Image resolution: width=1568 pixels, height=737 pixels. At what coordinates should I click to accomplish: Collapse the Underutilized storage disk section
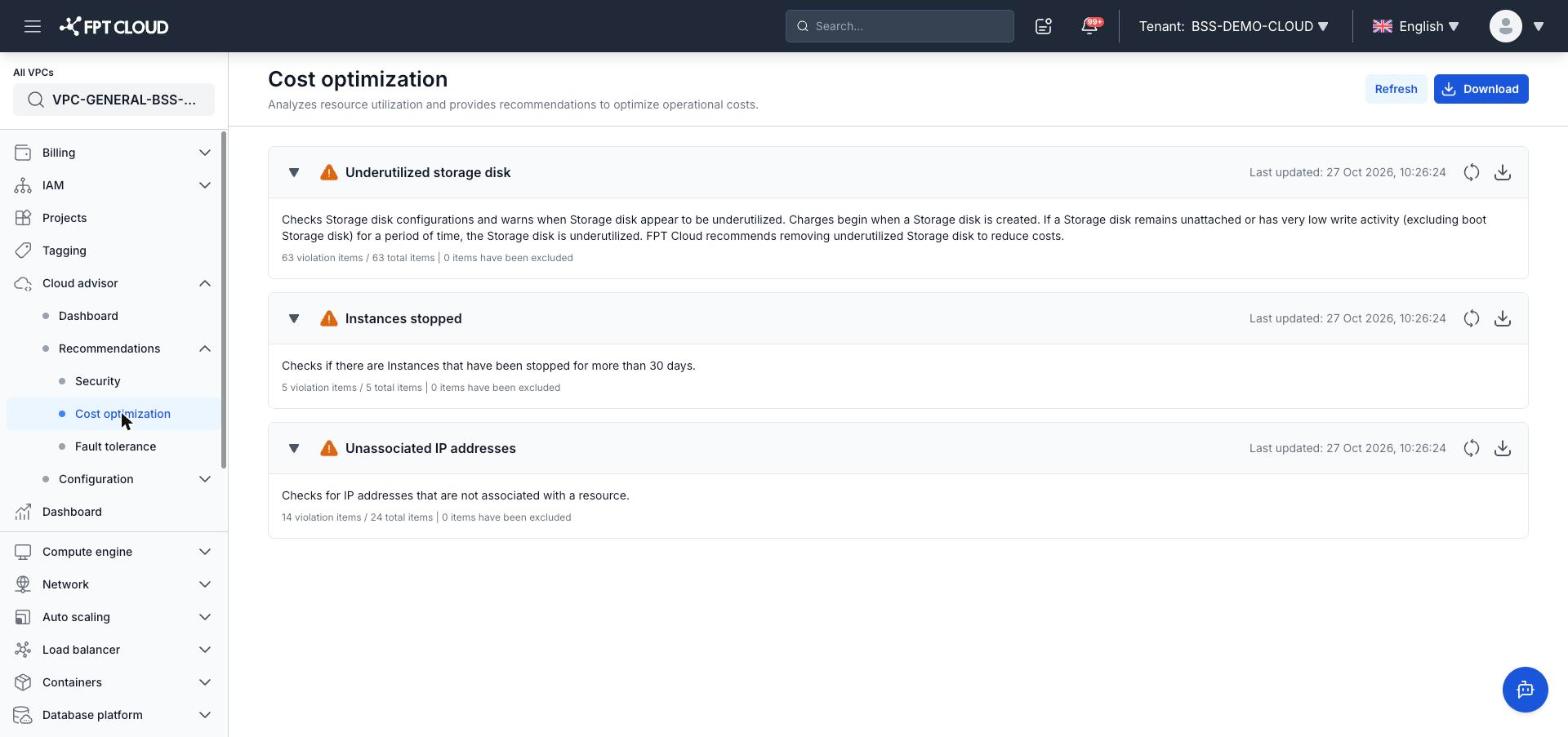tap(294, 172)
